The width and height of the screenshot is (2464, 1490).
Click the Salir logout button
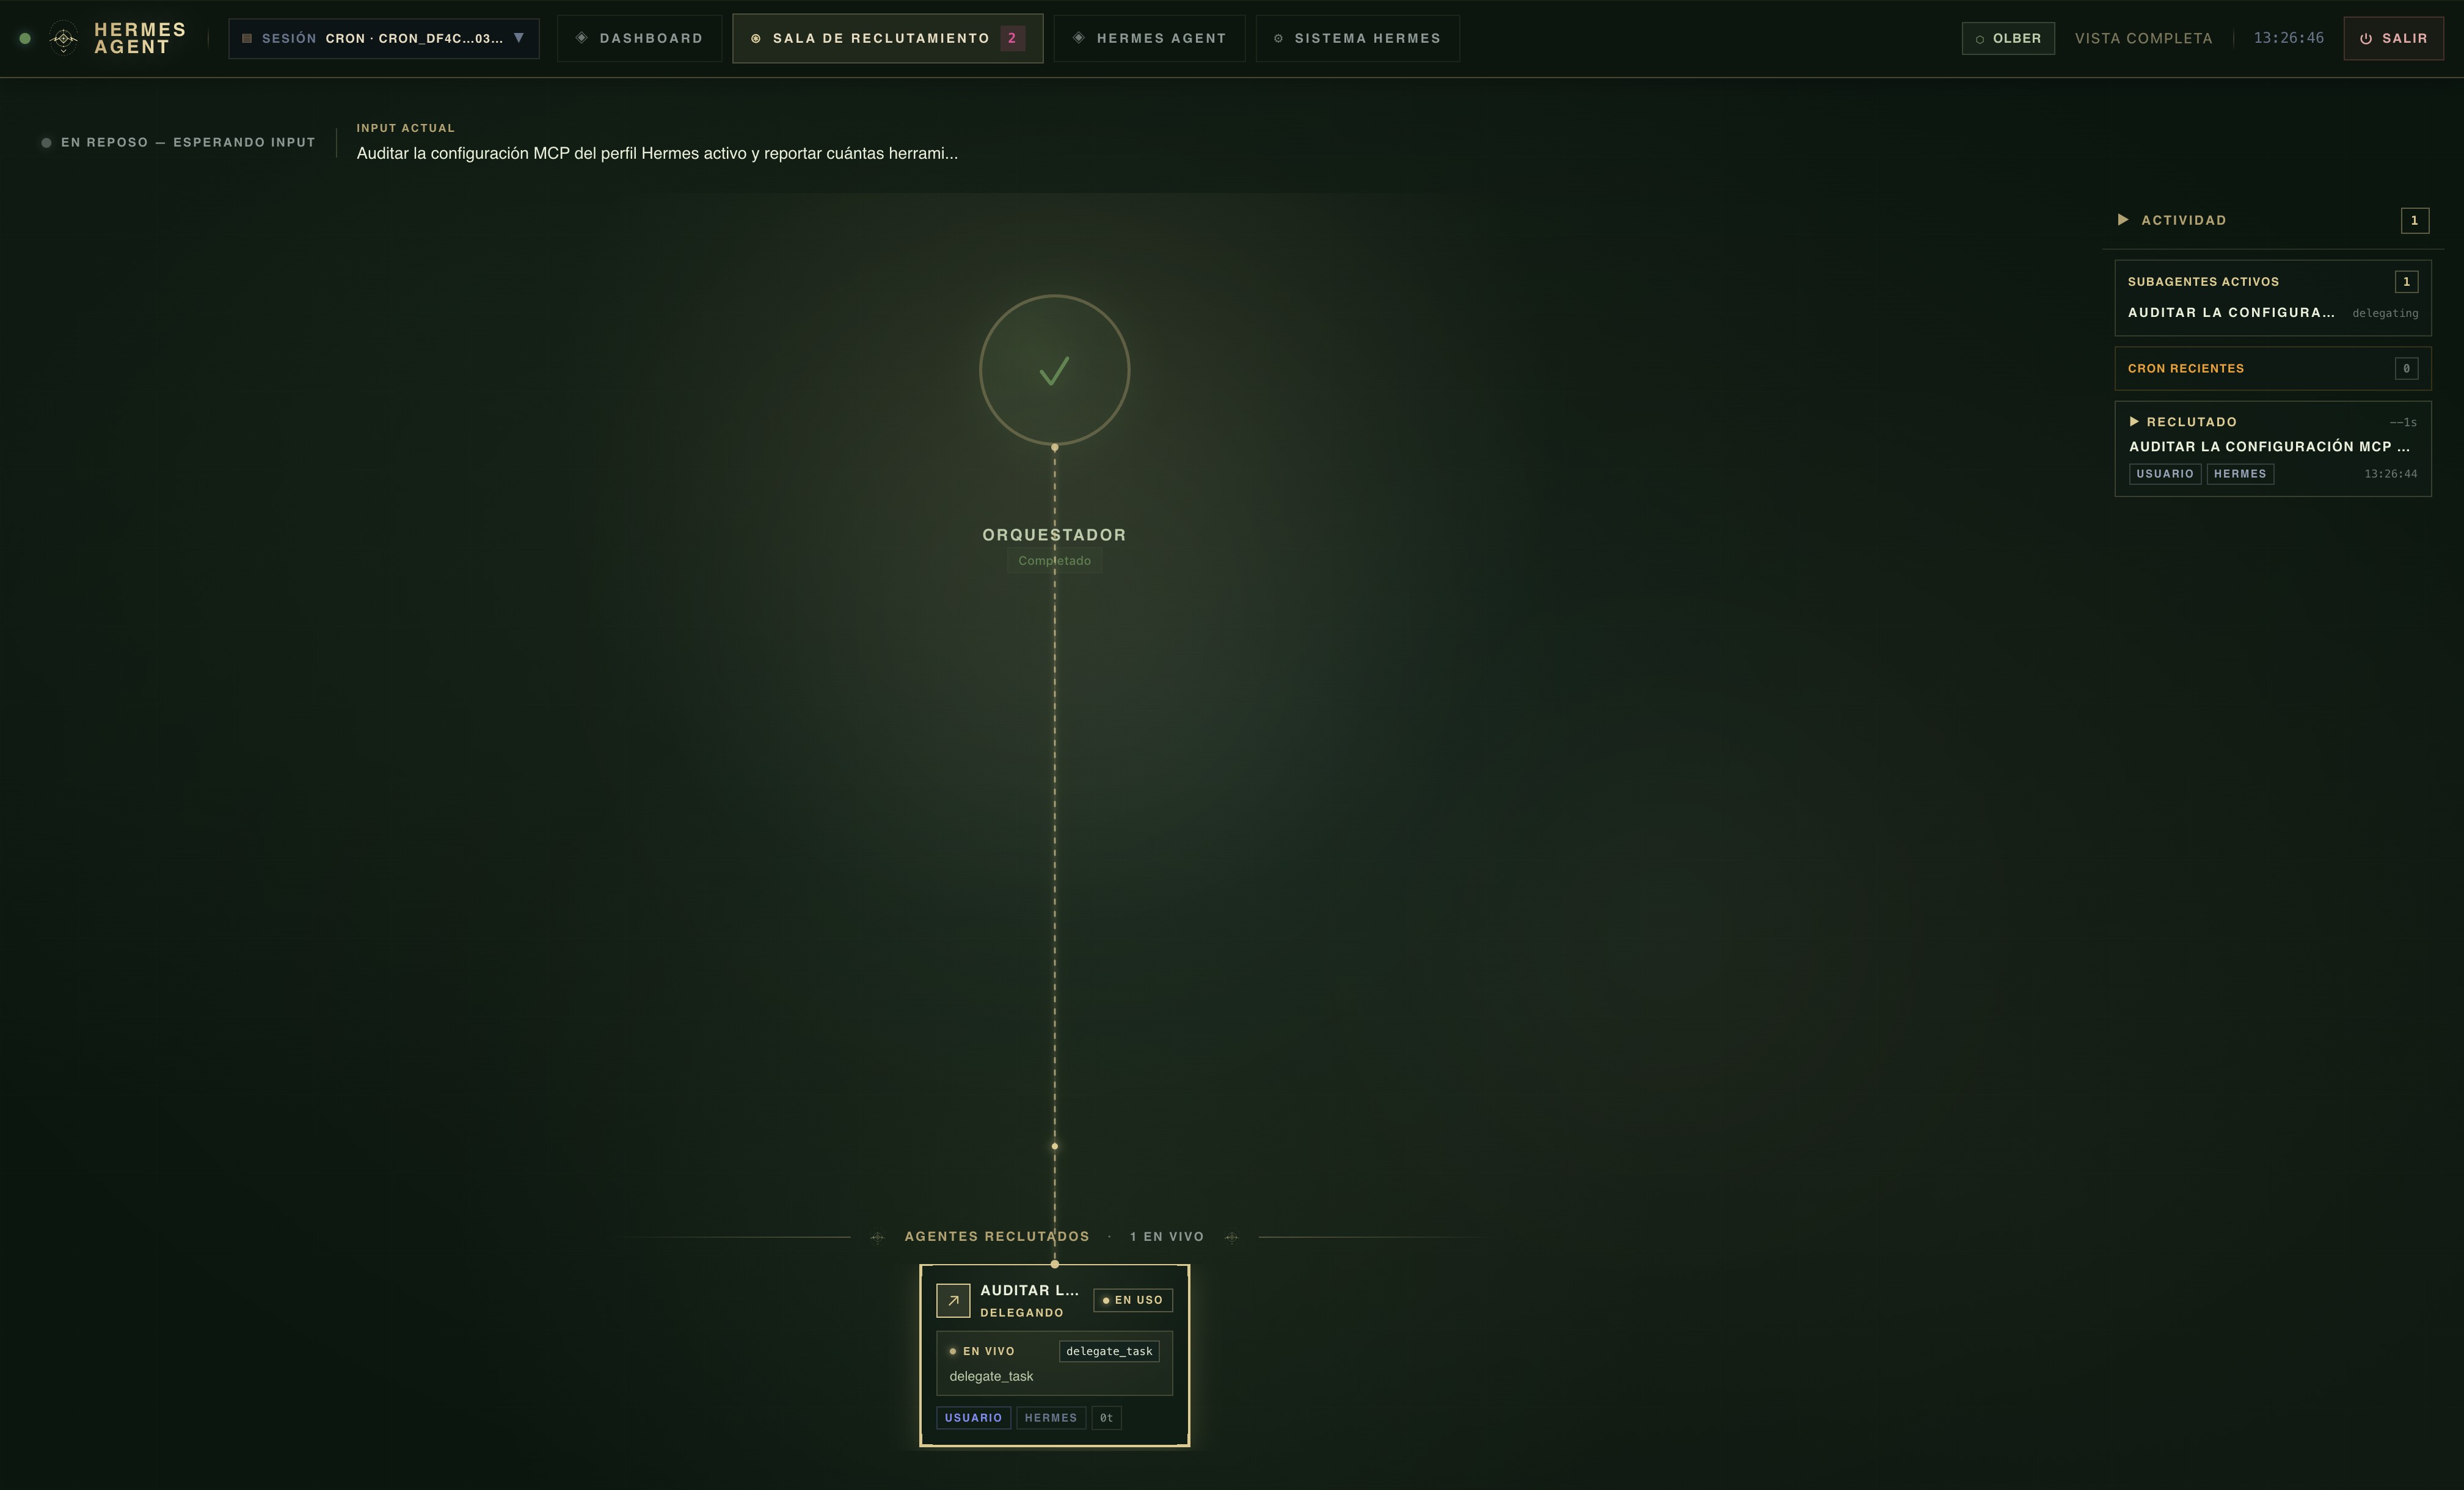[x=2393, y=38]
